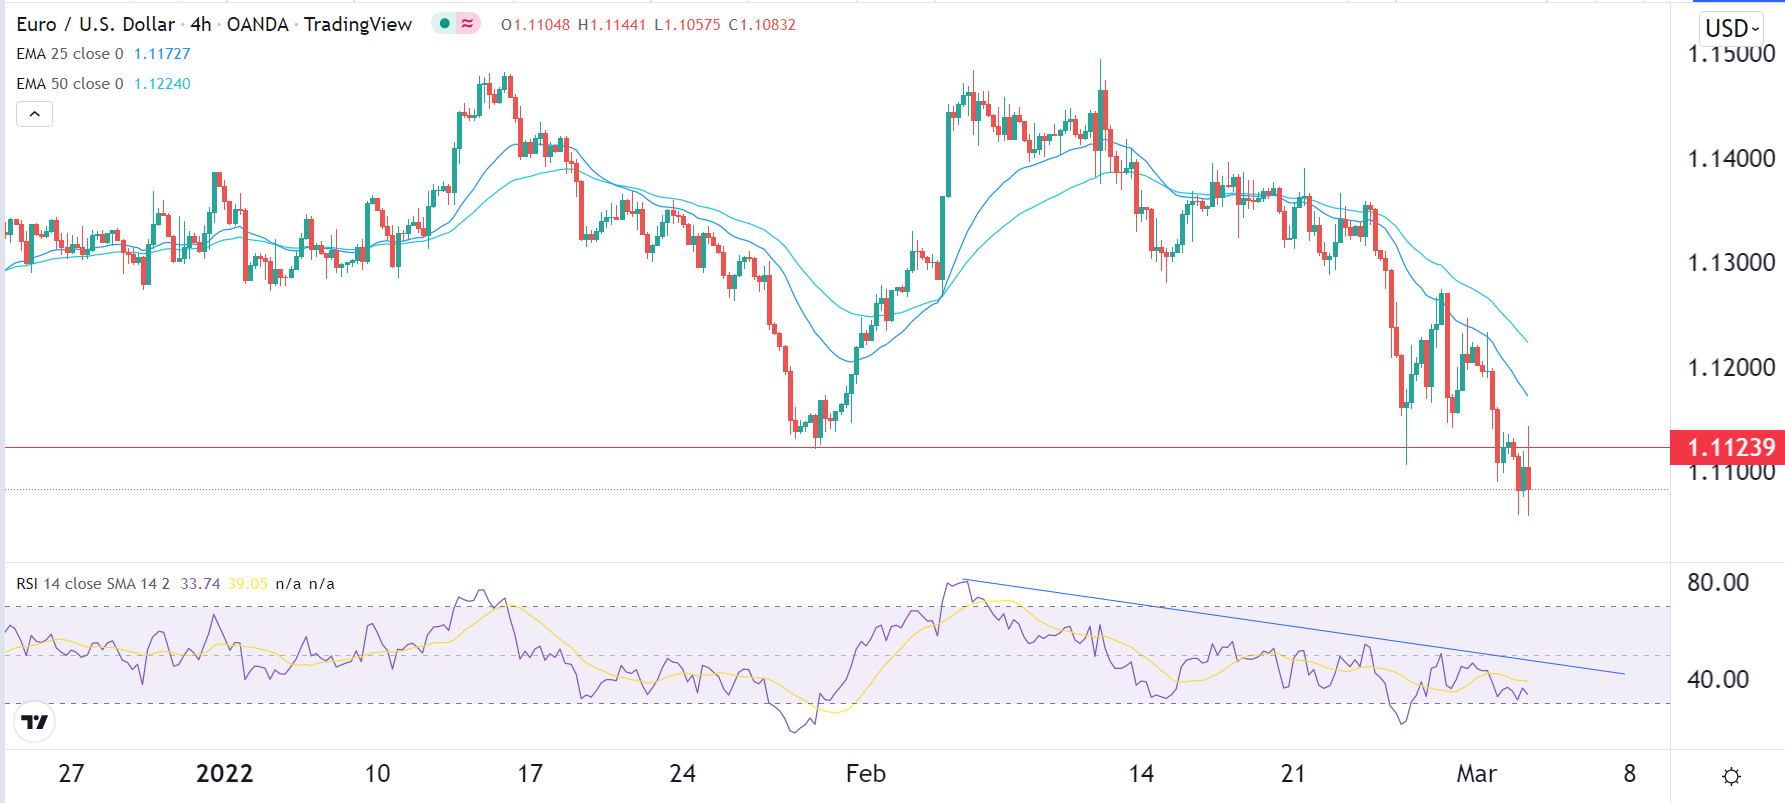Viewport: 1785px width, 803px height.
Task: Click the Feb date on time axis
Action: click(865, 774)
